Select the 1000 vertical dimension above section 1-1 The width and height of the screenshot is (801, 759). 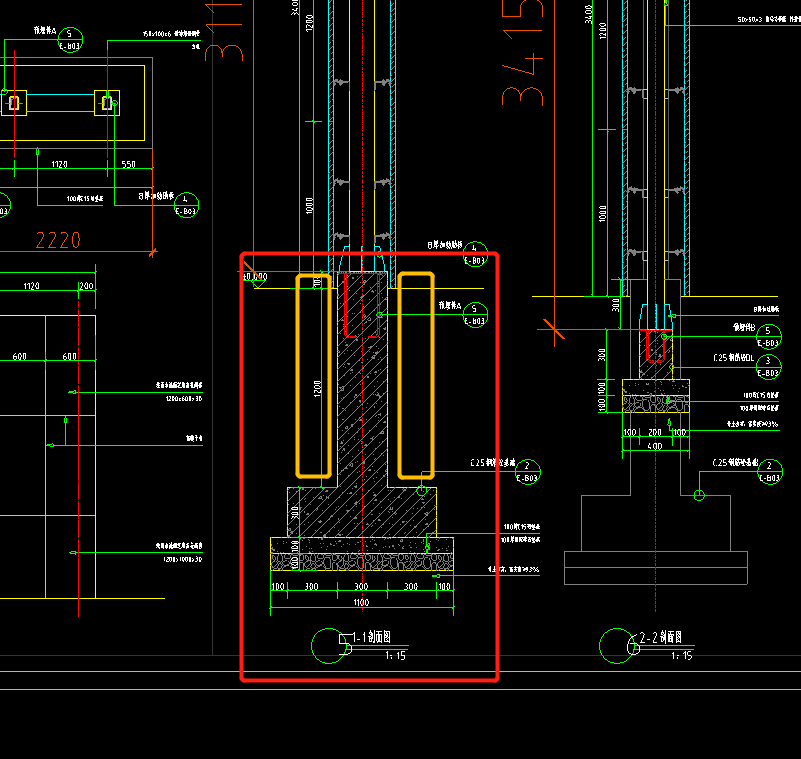pos(309,206)
